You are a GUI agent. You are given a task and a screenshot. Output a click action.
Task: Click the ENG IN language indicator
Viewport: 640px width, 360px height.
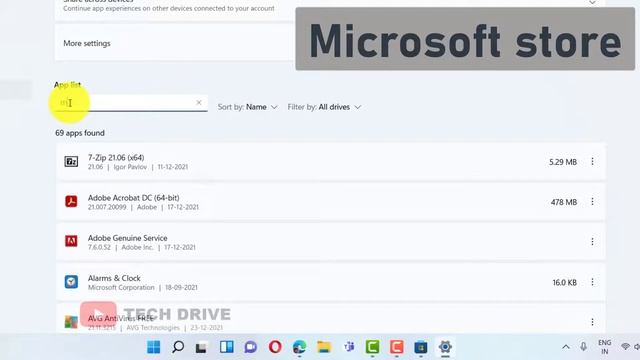pos(604,347)
